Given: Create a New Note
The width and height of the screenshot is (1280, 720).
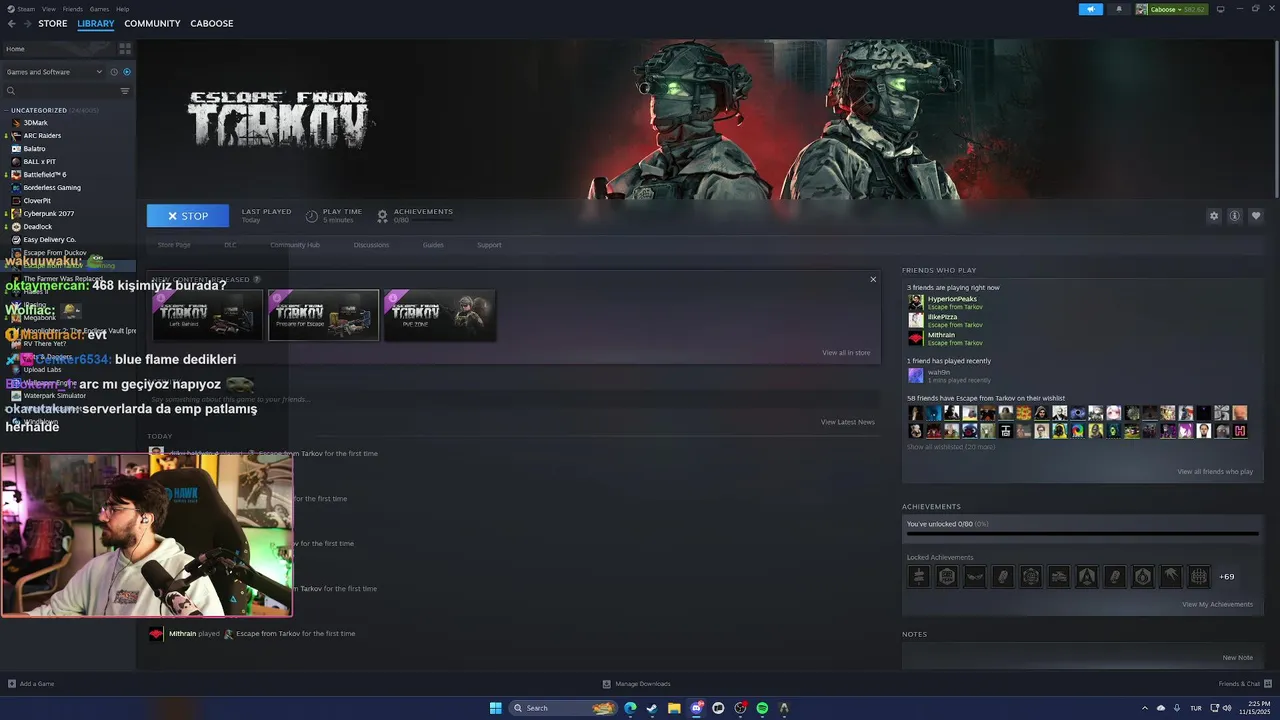Looking at the screenshot, I should point(1238,658).
